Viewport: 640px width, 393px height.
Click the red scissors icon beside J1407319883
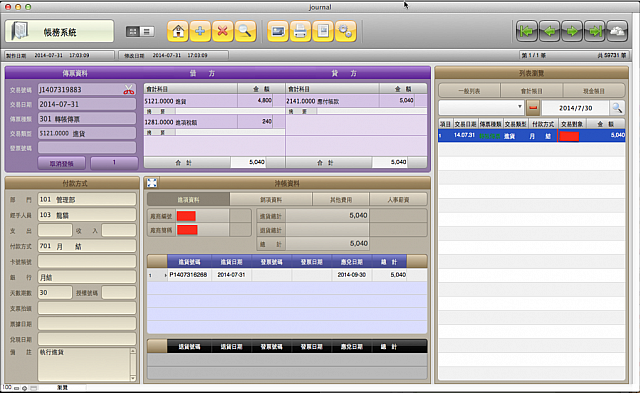coord(129,90)
